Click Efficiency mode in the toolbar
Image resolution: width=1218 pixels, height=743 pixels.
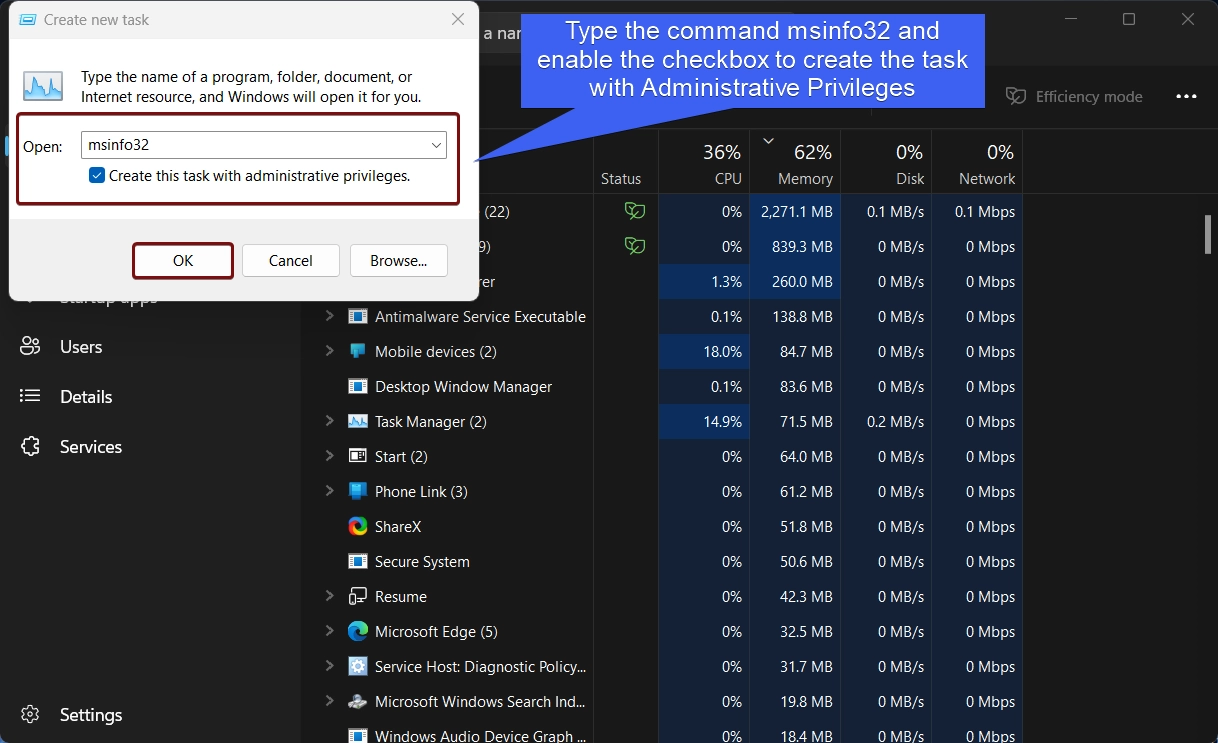point(1074,97)
